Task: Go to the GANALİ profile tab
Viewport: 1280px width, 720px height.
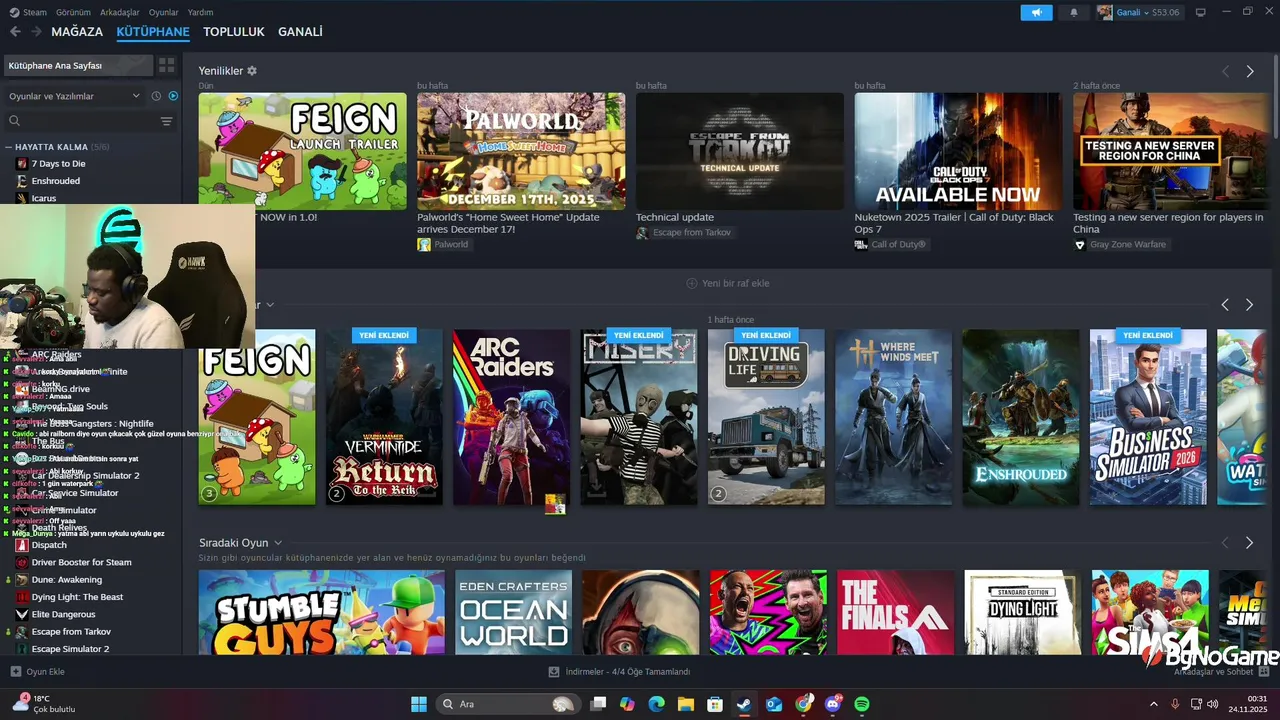Action: [x=300, y=32]
